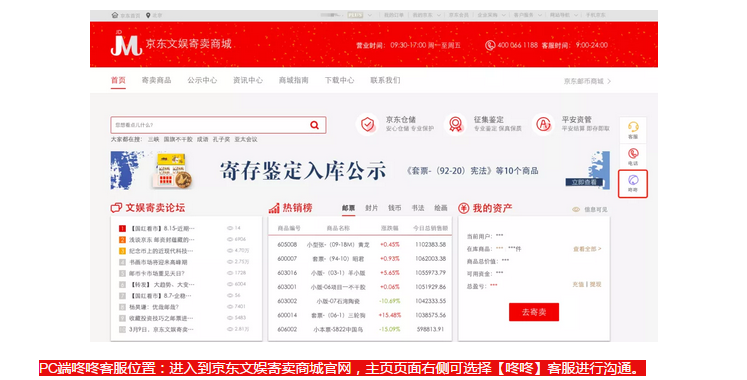Viewport: 747px width, 380px height.
Task: Click the 查看全部 link
Action: point(587,249)
